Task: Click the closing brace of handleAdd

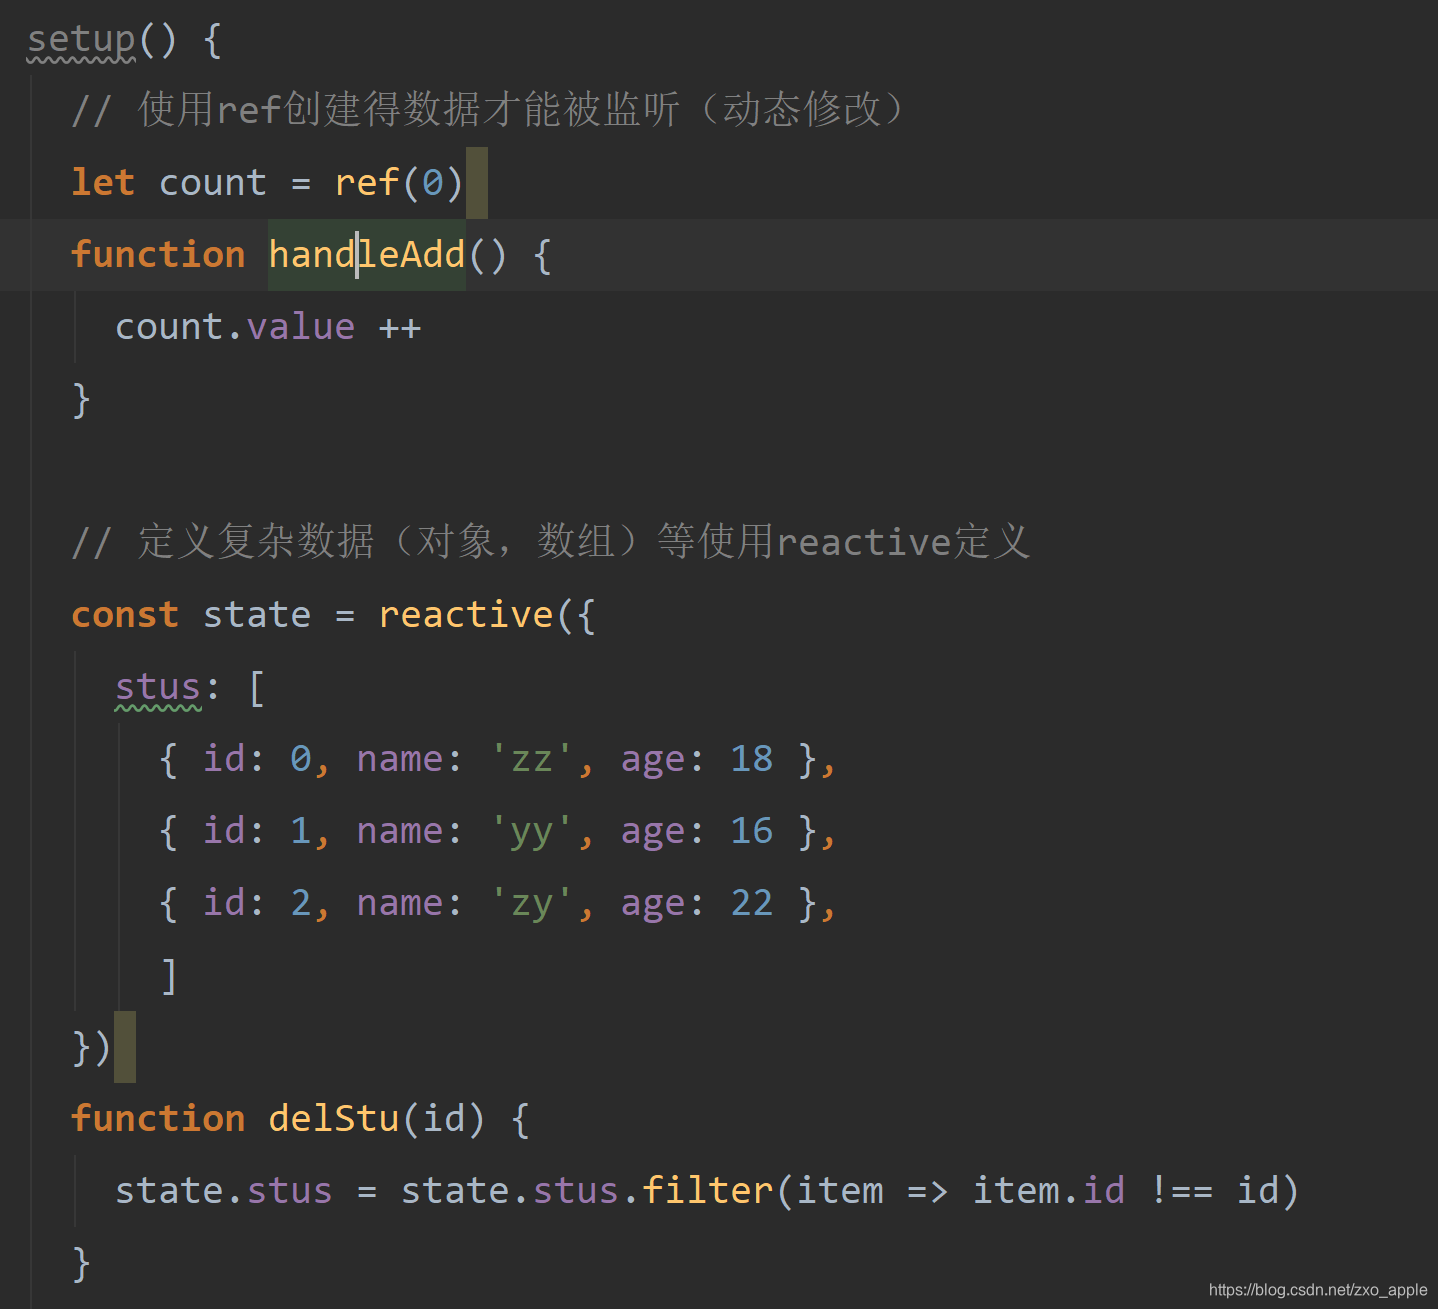Action: (x=82, y=400)
